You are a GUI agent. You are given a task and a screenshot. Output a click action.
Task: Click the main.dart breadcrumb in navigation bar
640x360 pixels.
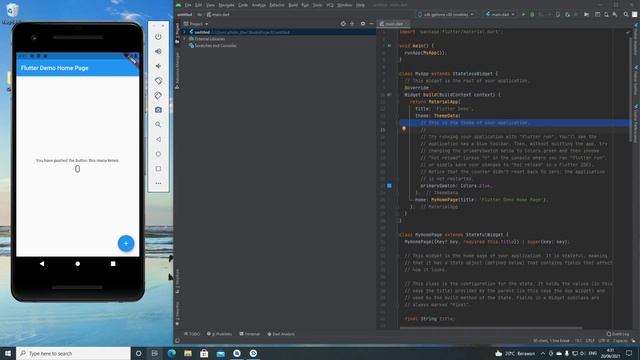tap(218, 15)
